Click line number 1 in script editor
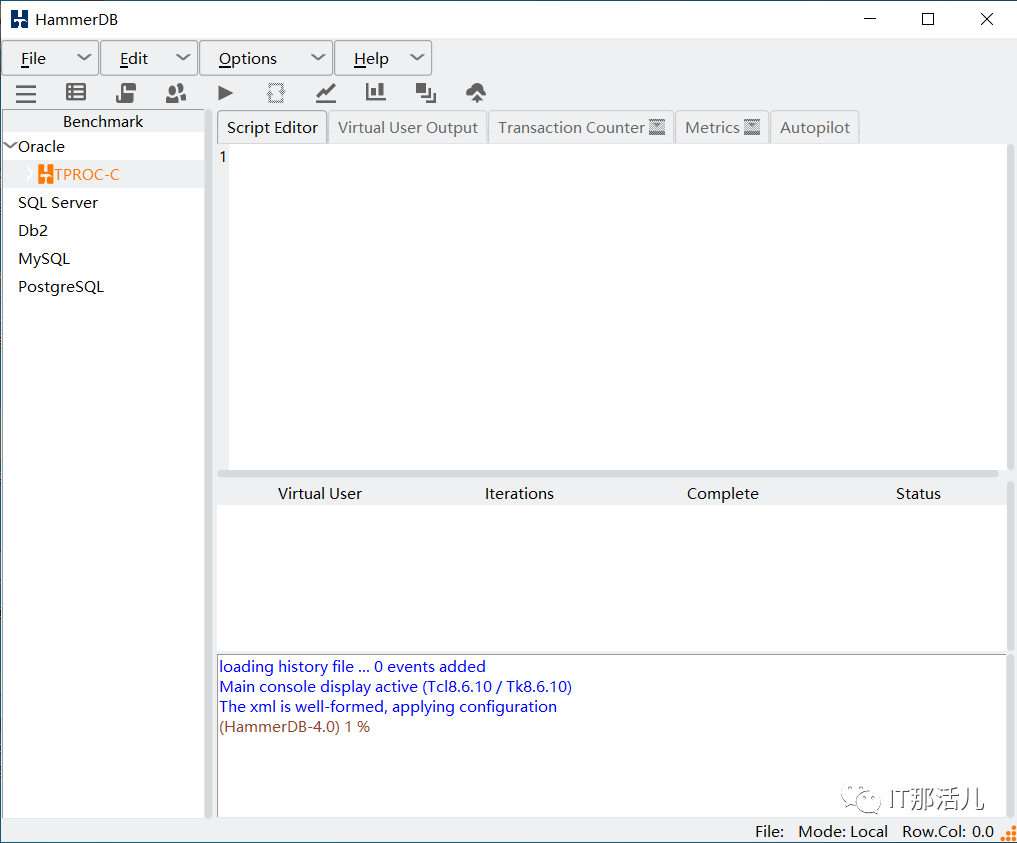Viewport: 1017px width, 843px height. click(x=223, y=157)
